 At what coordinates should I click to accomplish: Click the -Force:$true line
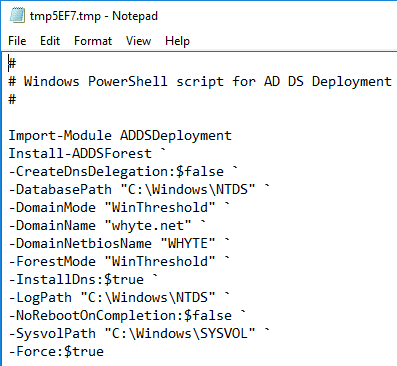point(56,351)
